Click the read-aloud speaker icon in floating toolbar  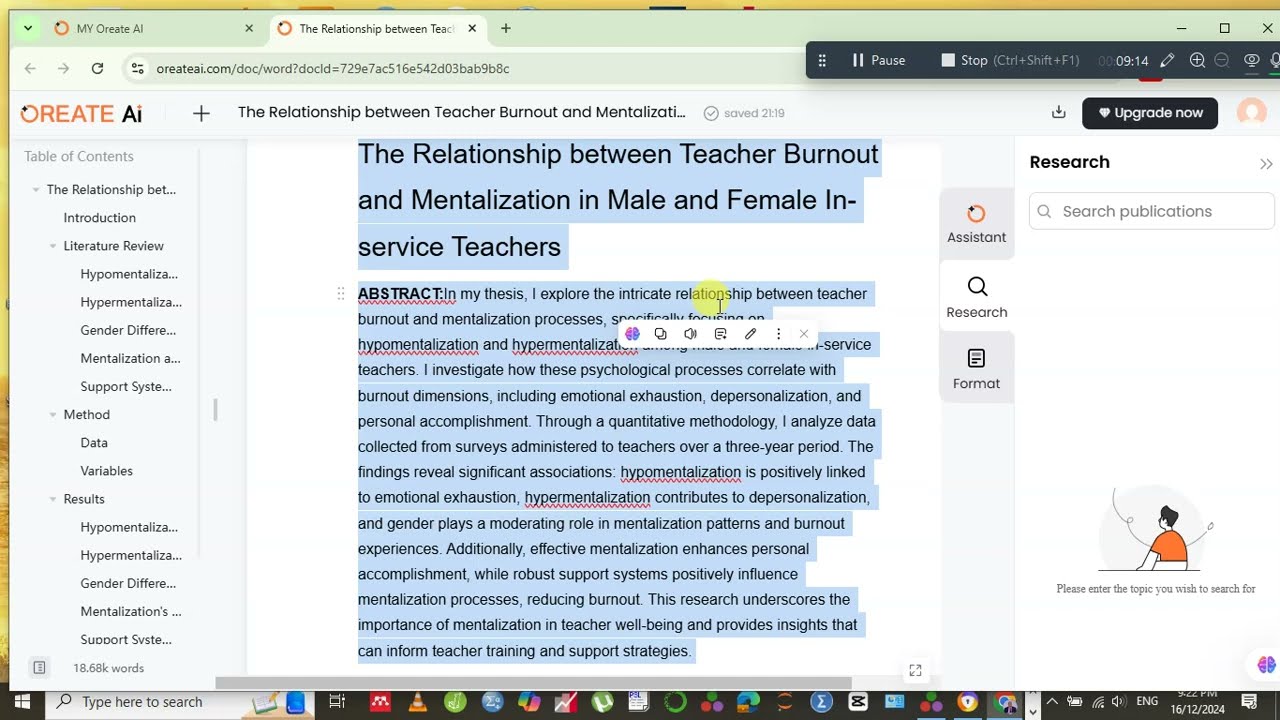point(690,334)
